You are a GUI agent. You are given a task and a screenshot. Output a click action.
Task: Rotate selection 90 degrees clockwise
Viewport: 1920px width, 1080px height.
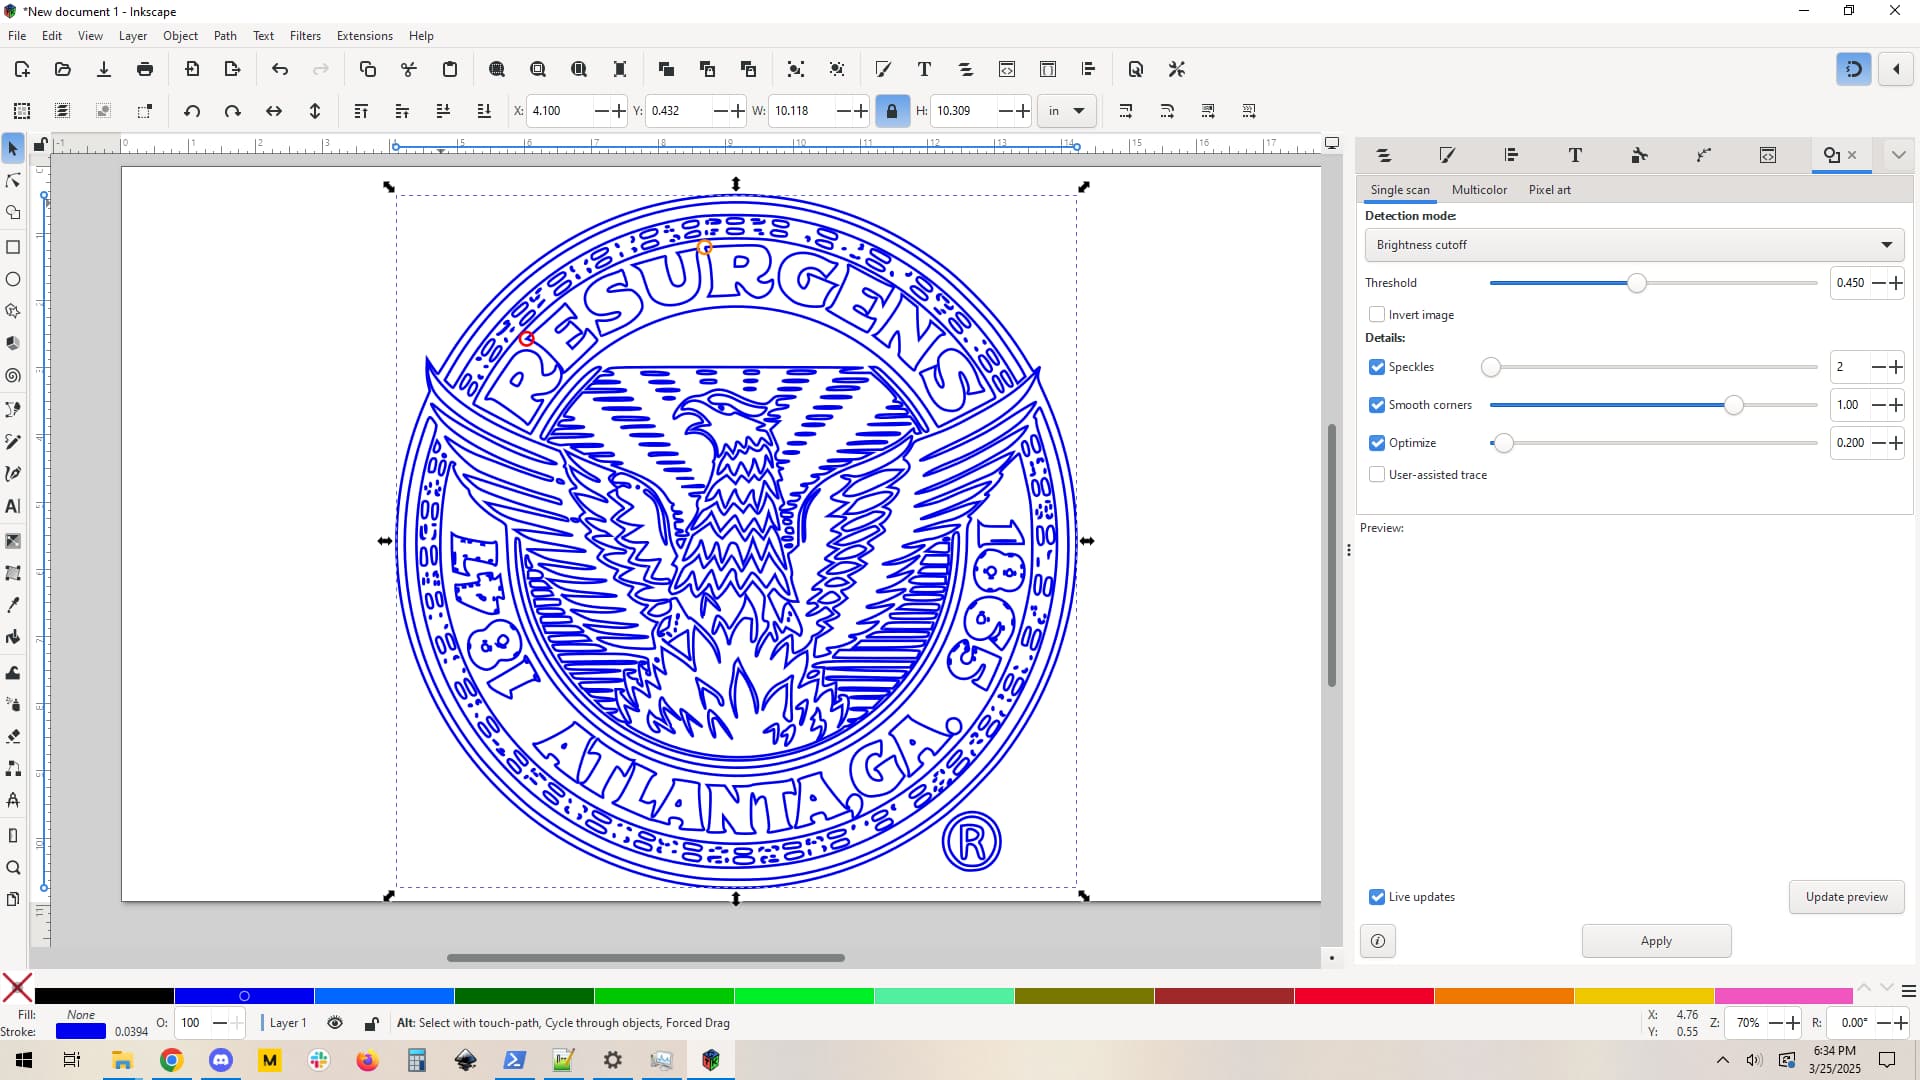[x=233, y=111]
